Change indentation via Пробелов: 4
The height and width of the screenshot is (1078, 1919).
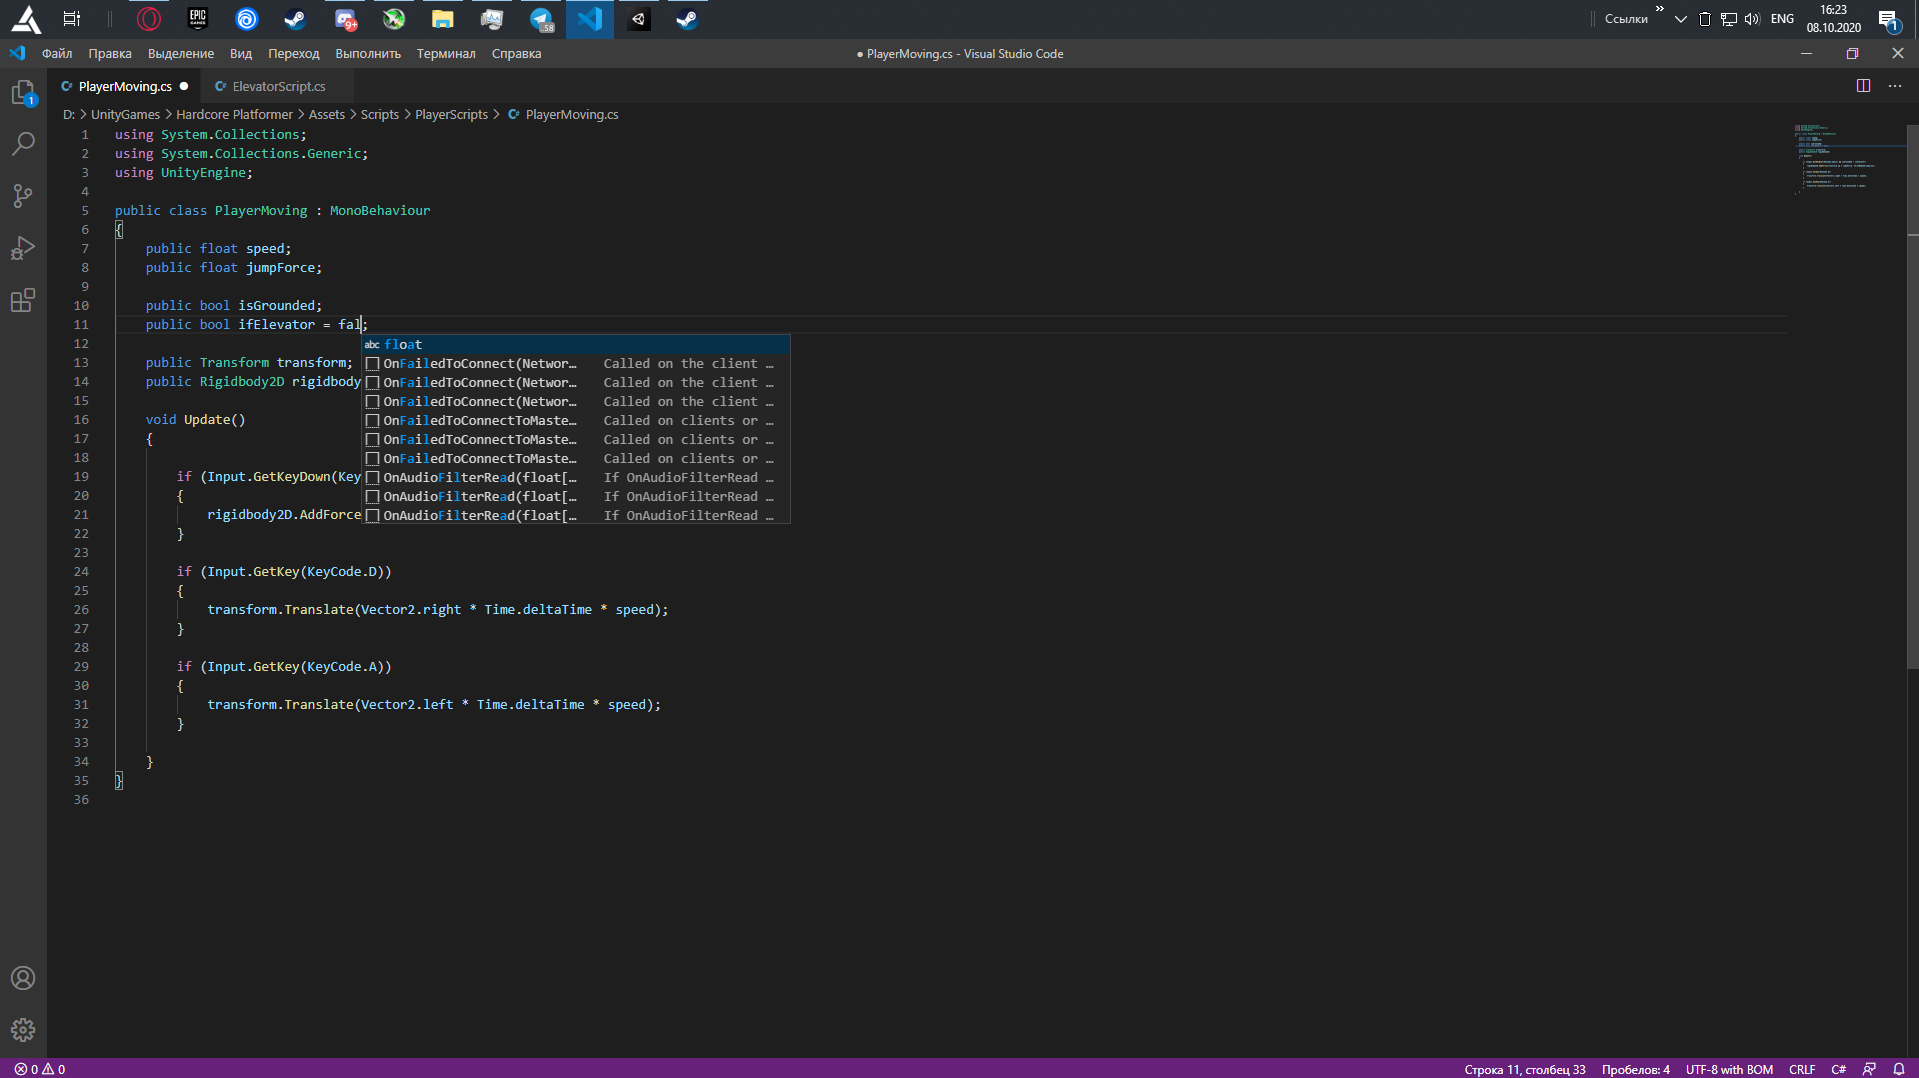pos(1635,1069)
